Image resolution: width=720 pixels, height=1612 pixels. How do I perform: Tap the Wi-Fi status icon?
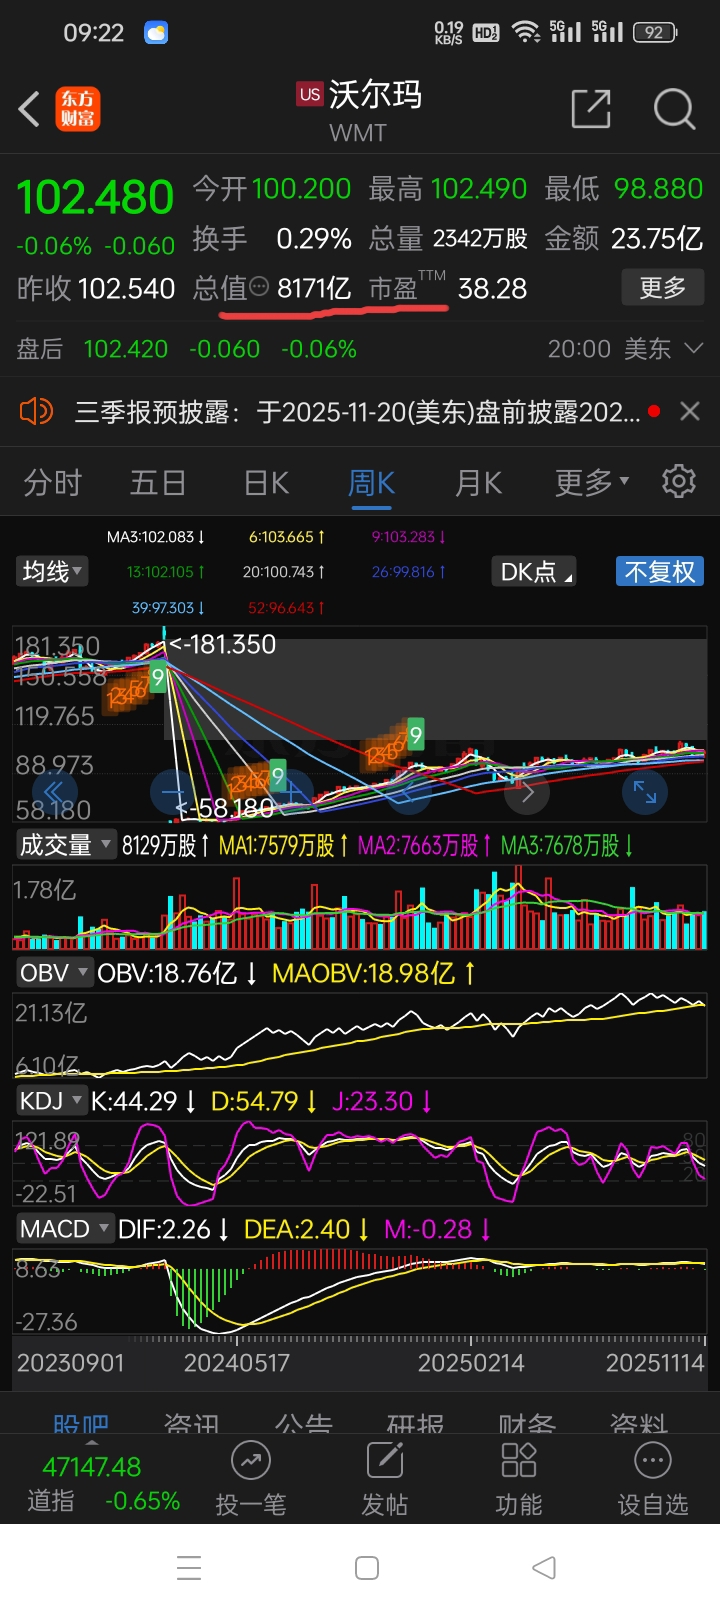pos(526,32)
